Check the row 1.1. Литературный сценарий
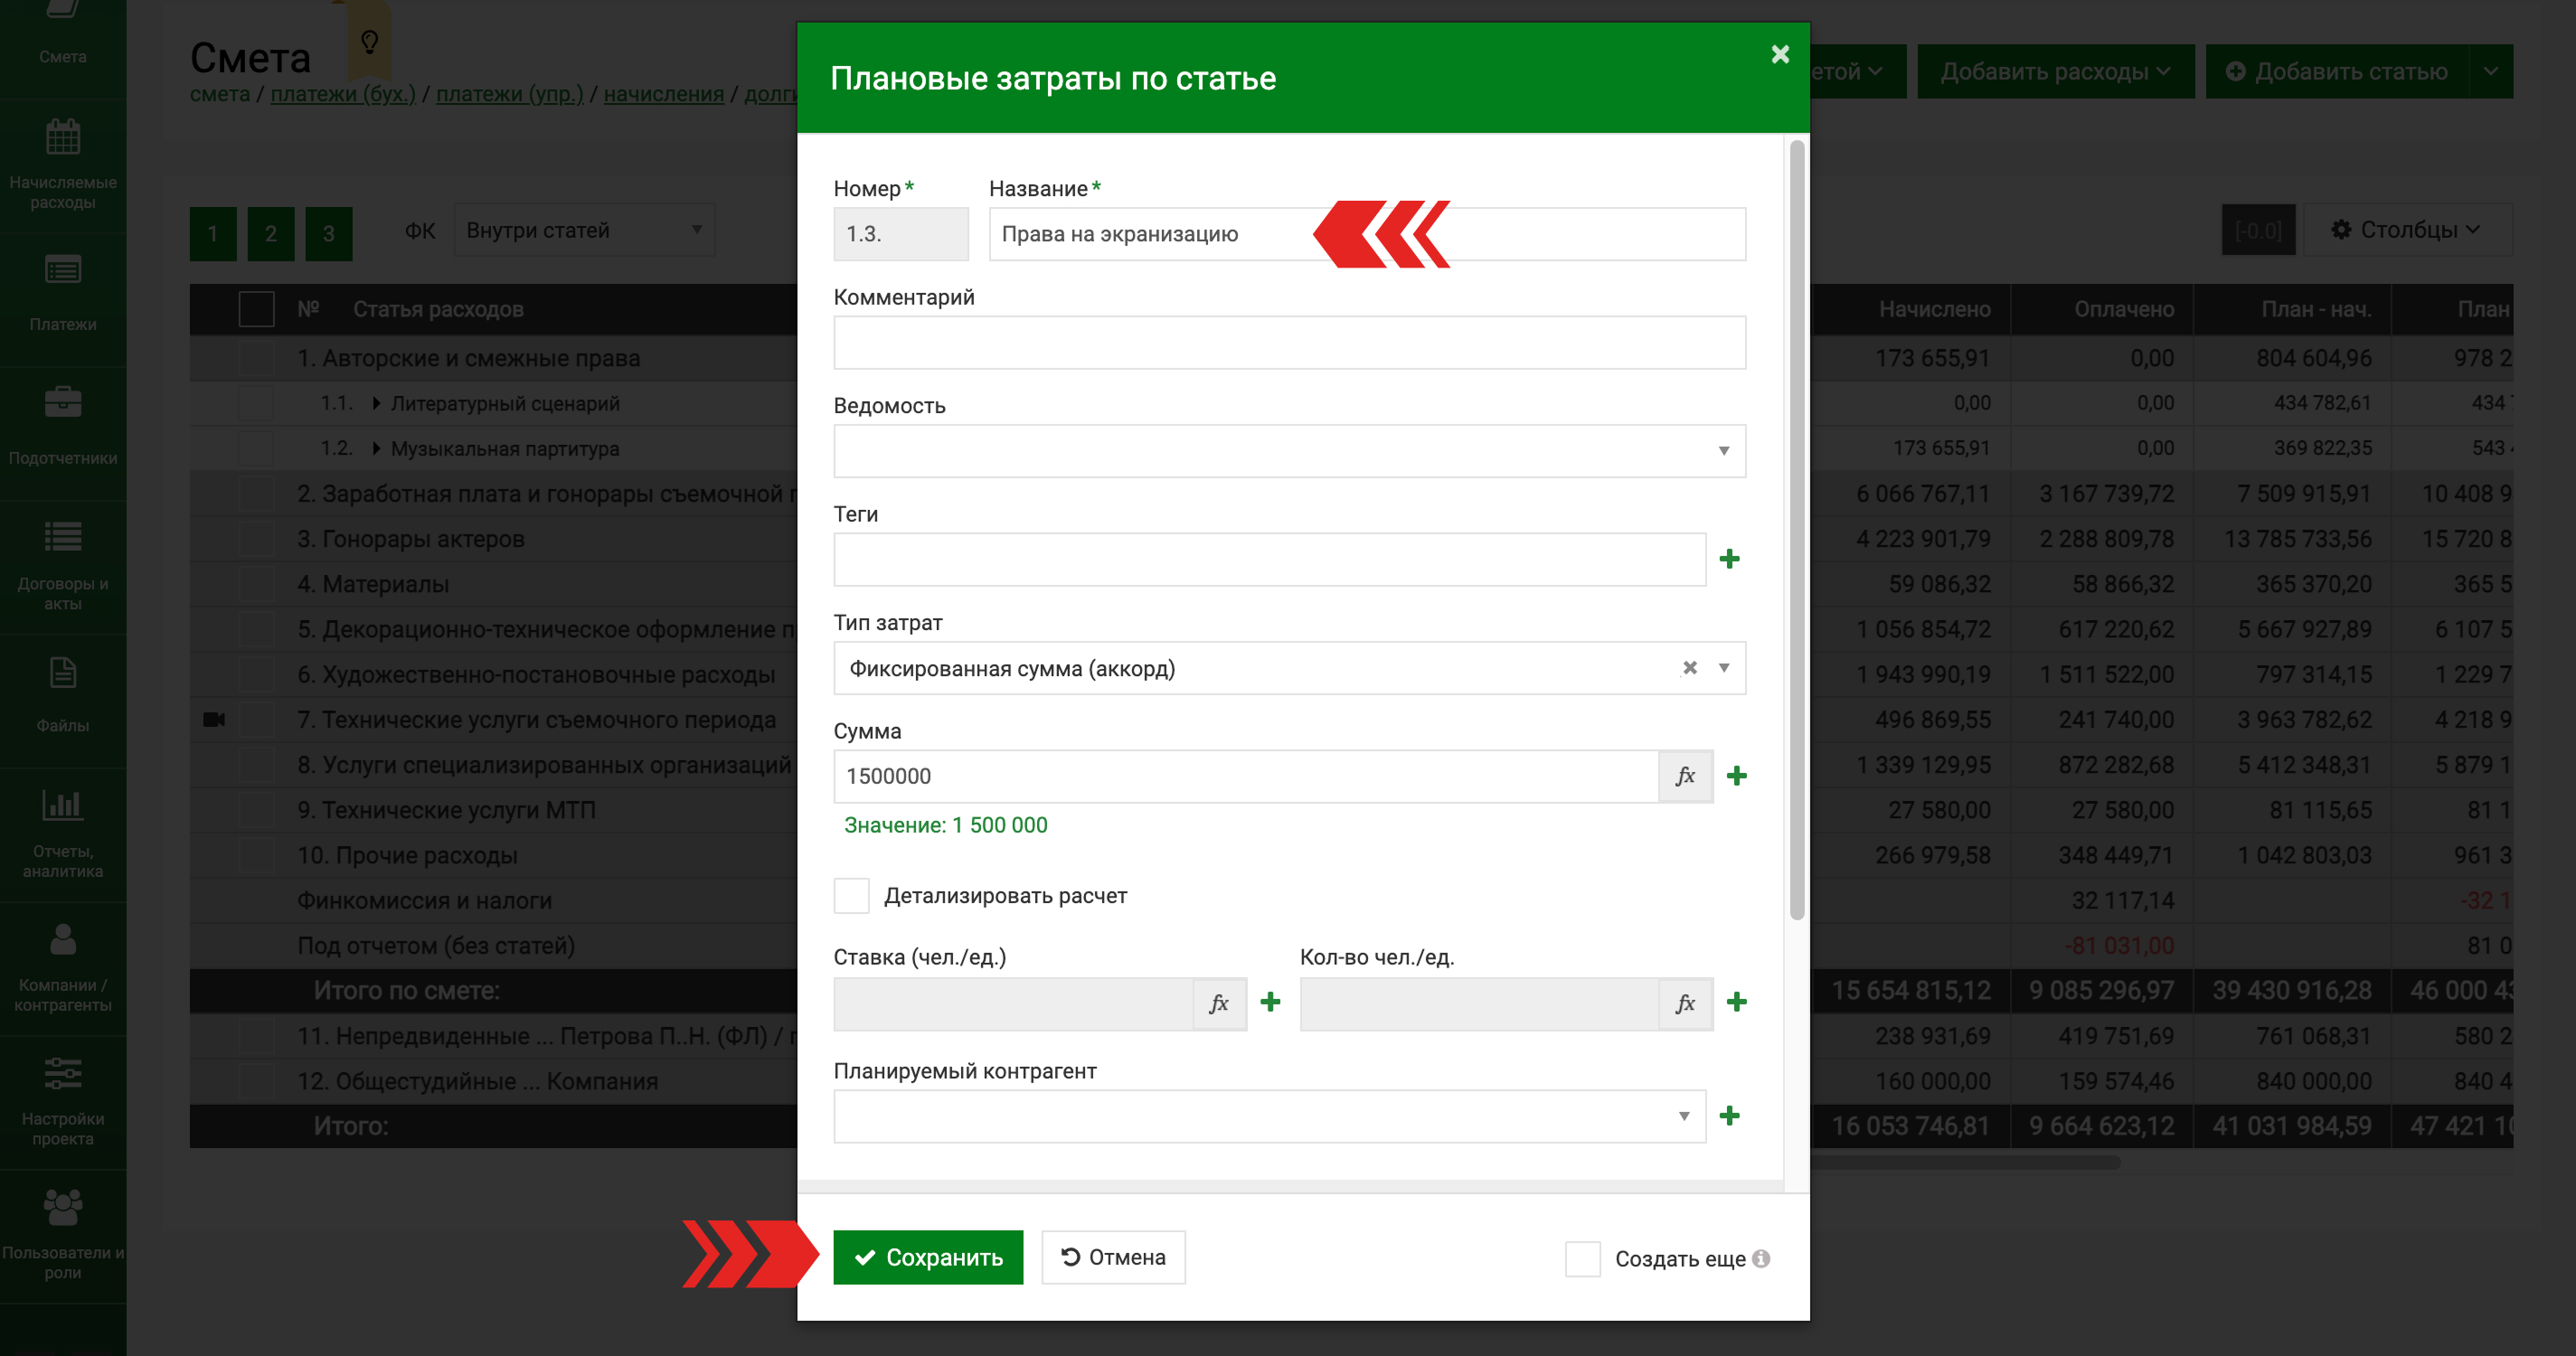The image size is (2576, 1356). click(x=257, y=403)
